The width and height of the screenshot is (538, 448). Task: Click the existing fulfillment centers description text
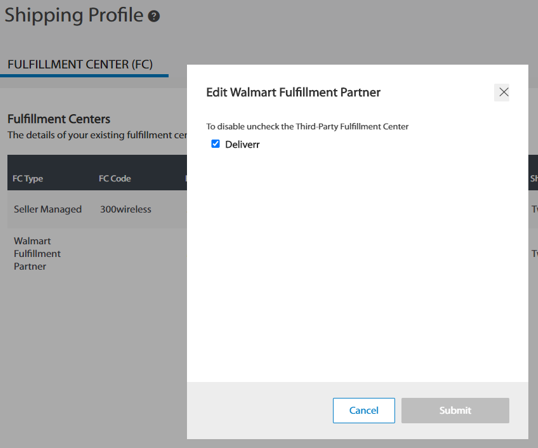[97, 135]
